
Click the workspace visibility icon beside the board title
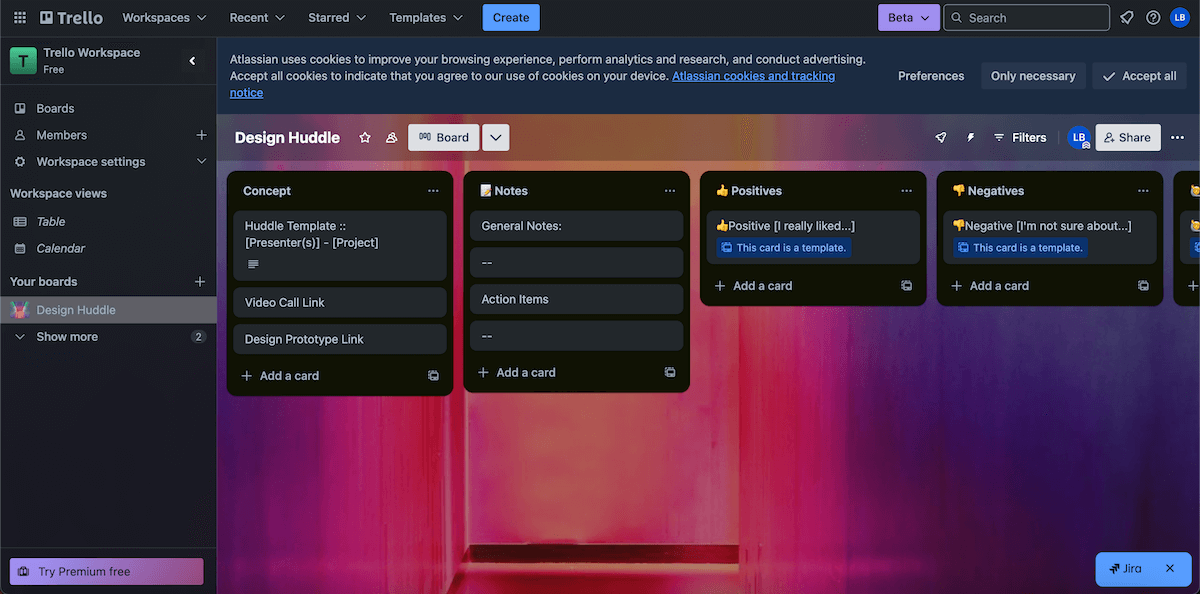click(x=391, y=138)
